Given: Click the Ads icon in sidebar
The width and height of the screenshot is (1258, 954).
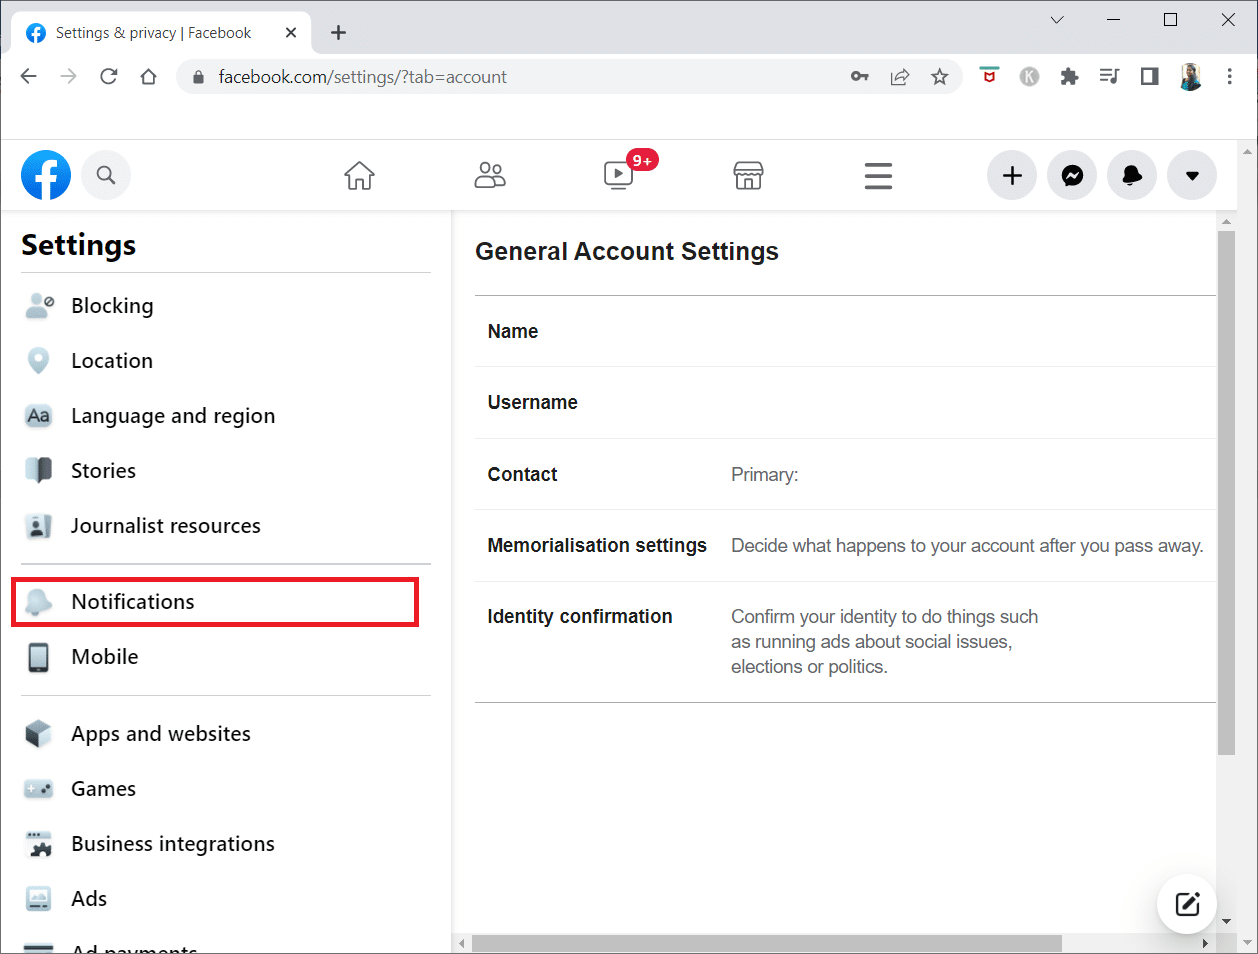Looking at the screenshot, I should click(x=38, y=899).
